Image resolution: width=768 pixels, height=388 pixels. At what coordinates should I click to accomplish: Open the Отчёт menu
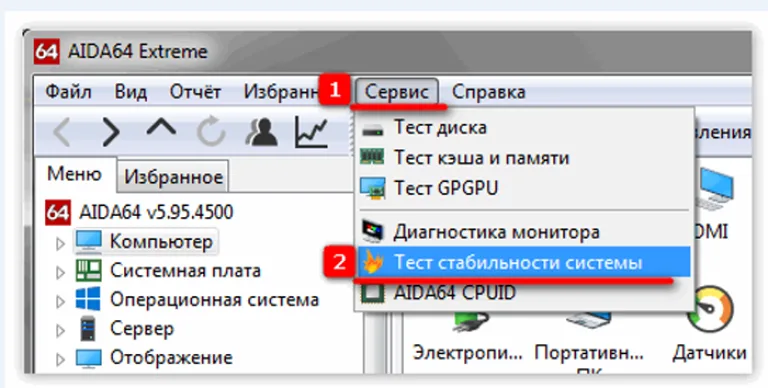195,92
